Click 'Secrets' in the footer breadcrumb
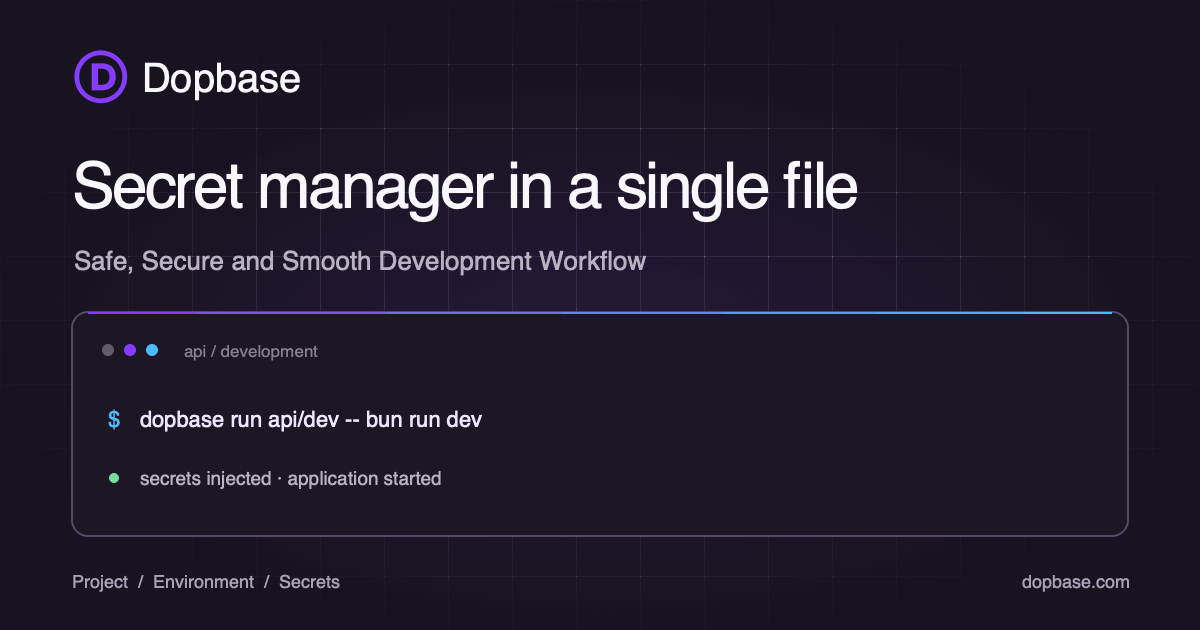 click(x=309, y=582)
